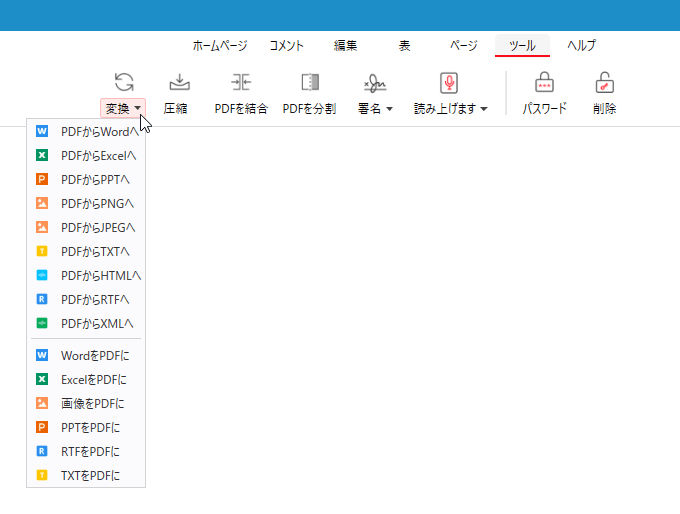
Task: Choose 画像をPDFに menu entry
Action: [x=86, y=403]
